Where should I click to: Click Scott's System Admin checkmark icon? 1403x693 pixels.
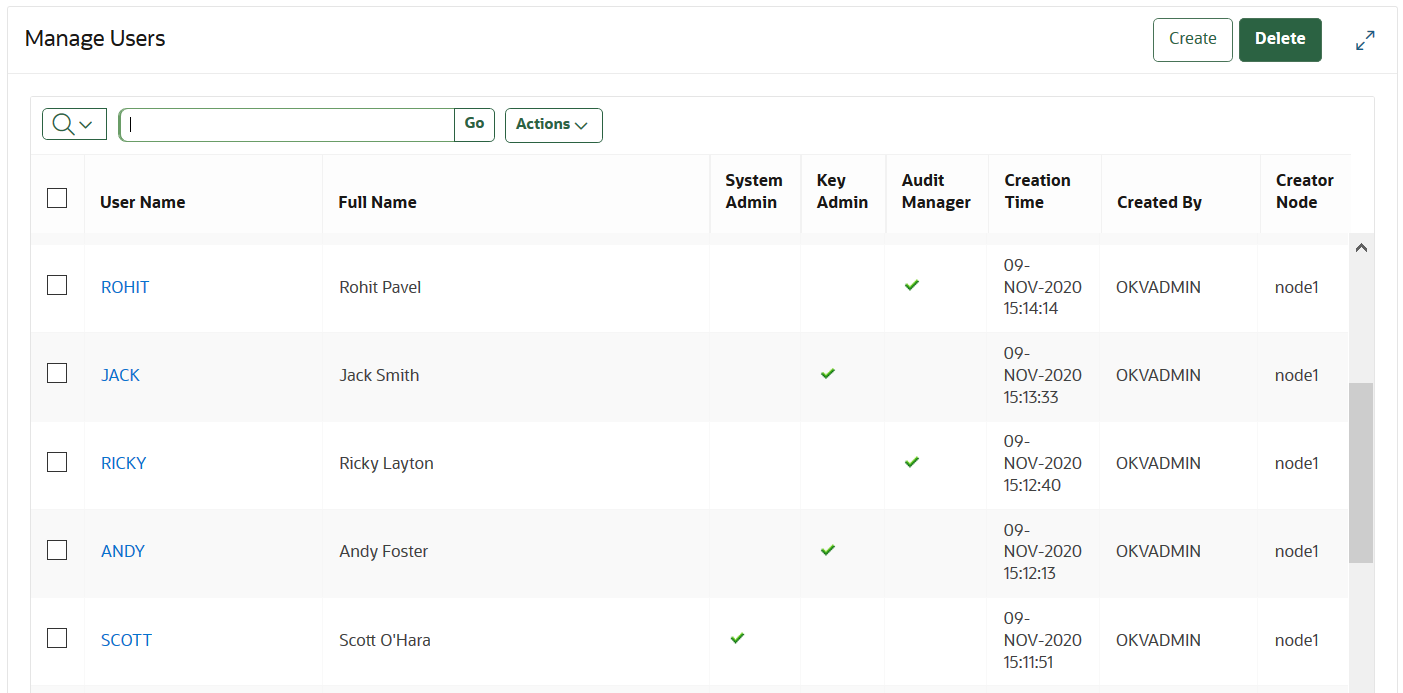(737, 638)
